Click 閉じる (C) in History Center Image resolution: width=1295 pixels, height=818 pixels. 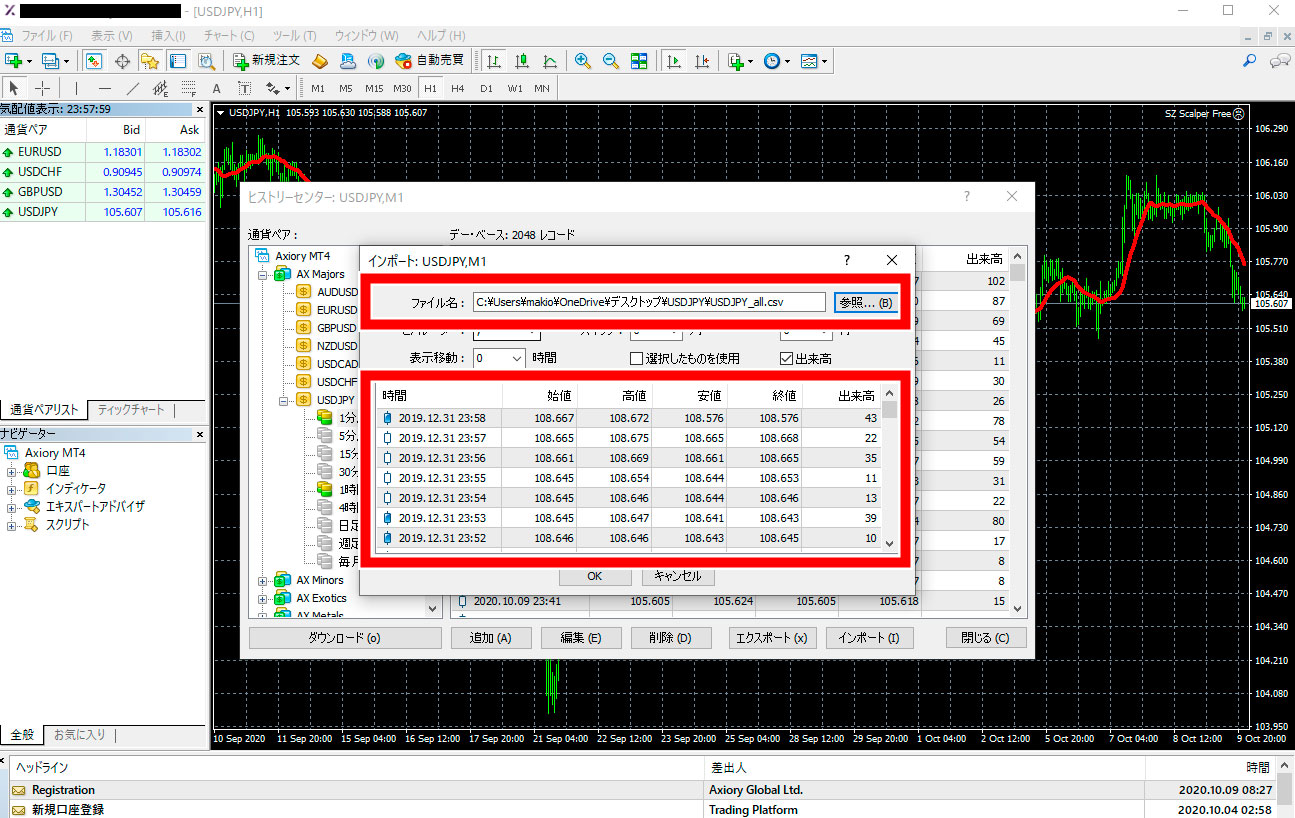pos(986,638)
